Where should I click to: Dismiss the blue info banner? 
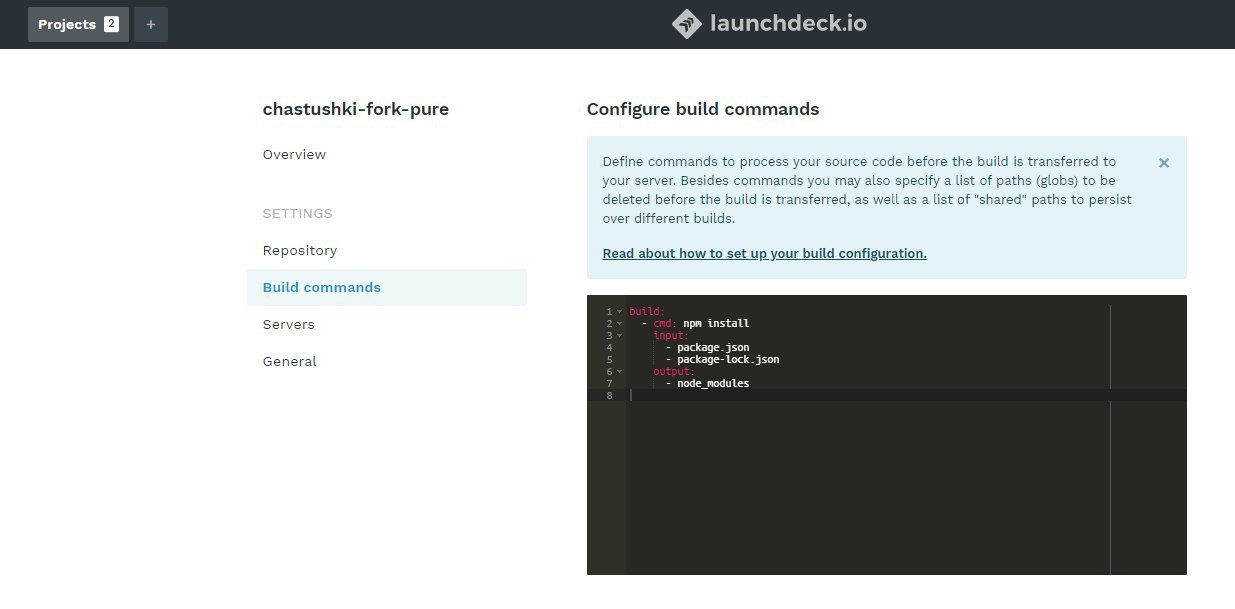(x=1163, y=163)
